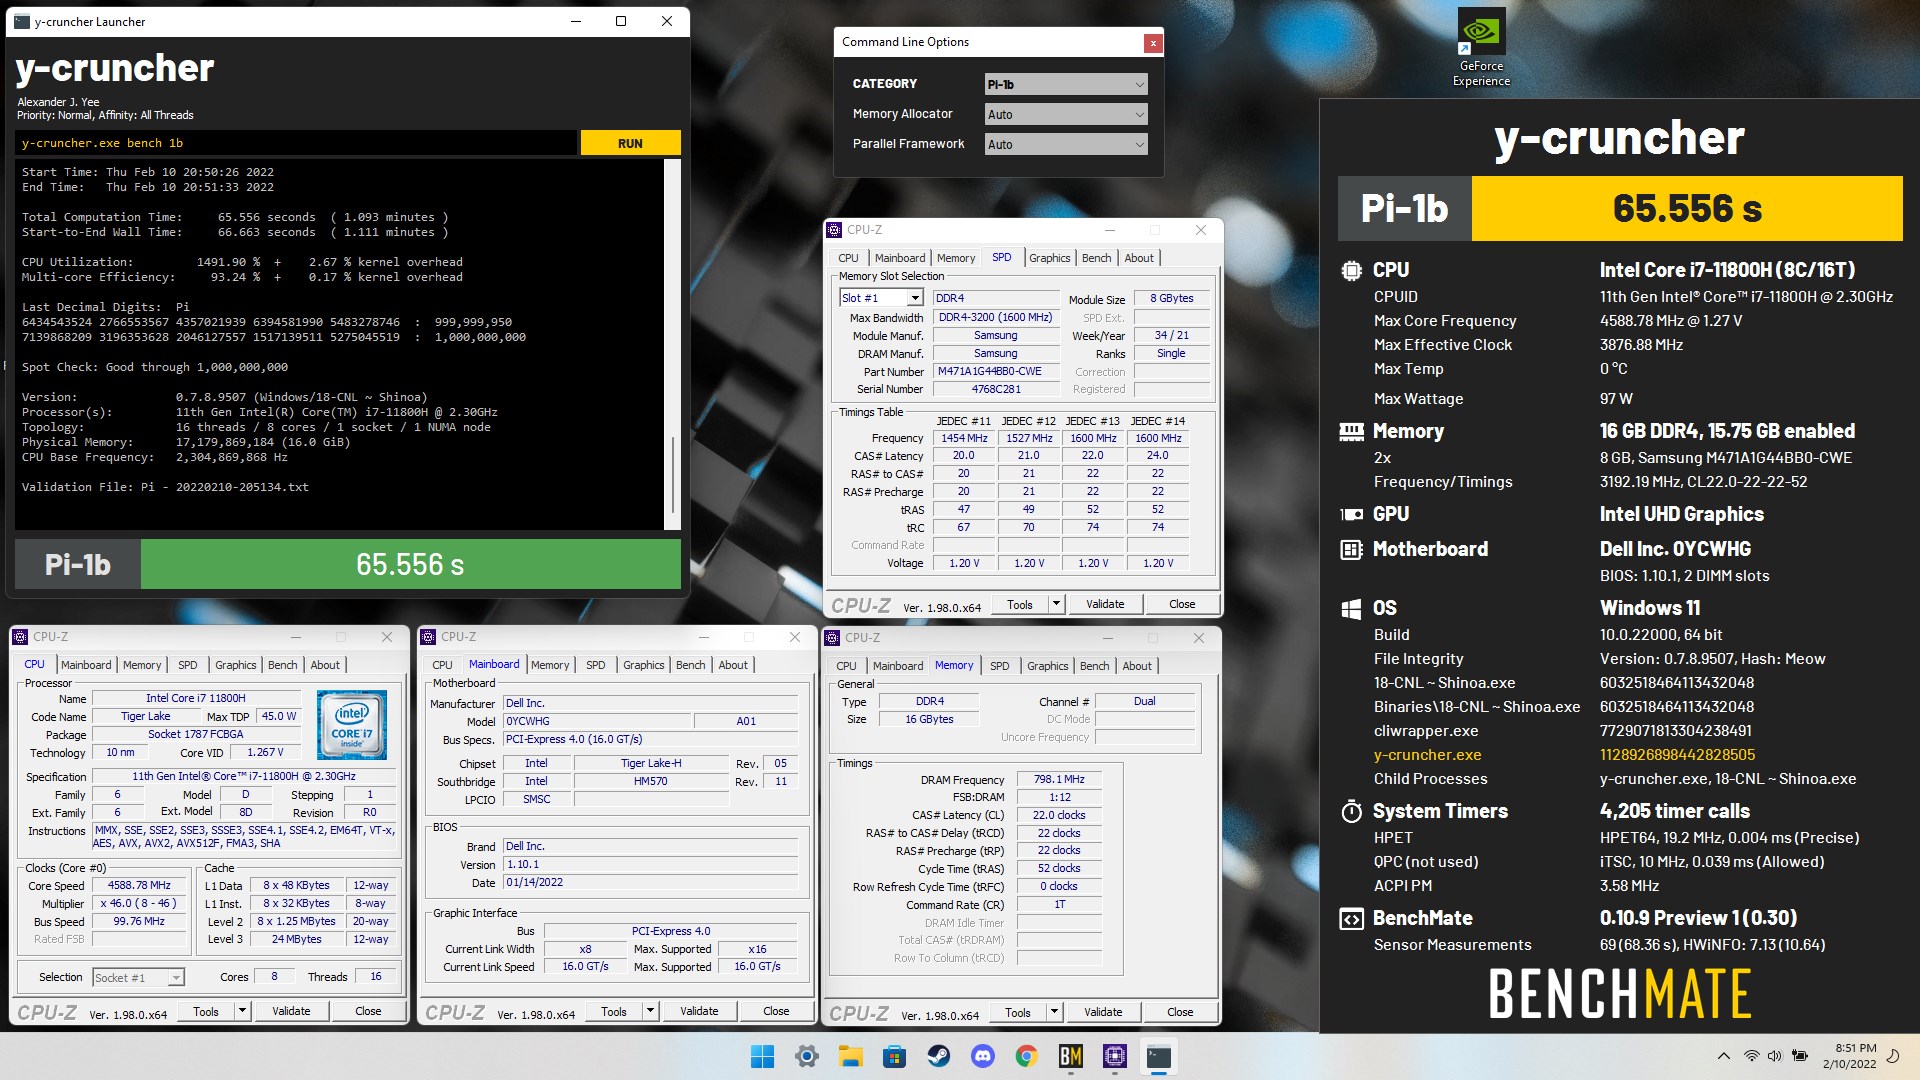
Task: Launch Steam from the taskbar
Action: [x=938, y=1056]
